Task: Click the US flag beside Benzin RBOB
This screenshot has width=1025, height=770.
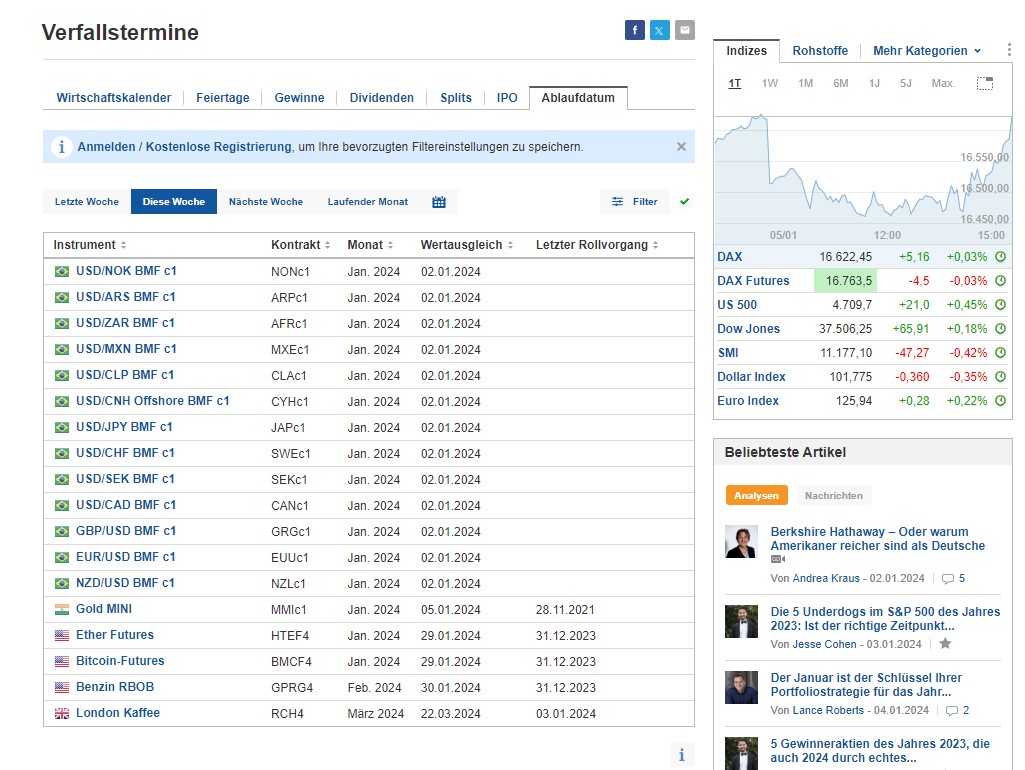Action: click(x=61, y=687)
